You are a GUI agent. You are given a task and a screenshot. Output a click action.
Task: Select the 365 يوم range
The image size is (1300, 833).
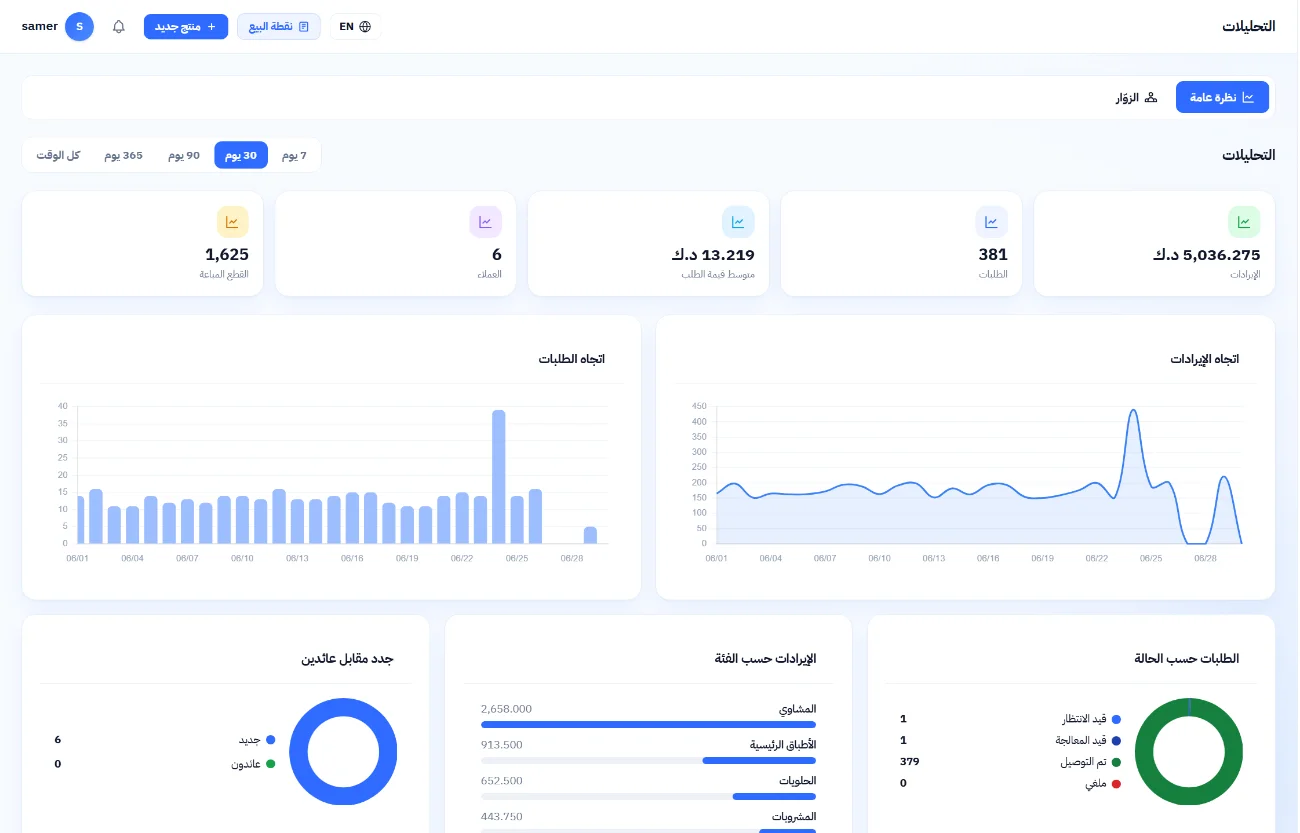(124, 155)
